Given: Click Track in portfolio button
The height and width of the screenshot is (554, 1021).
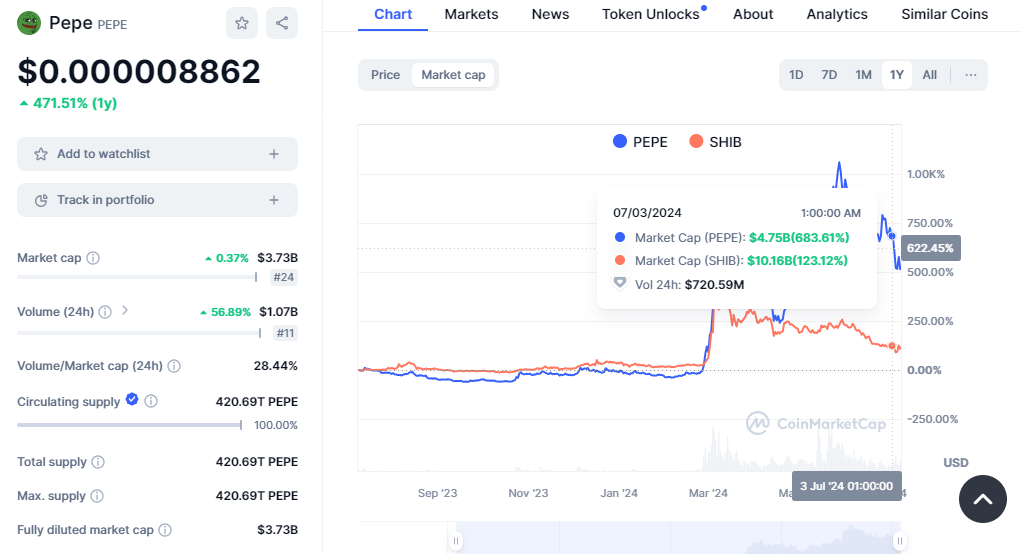Looking at the screenshot, I should [158, 200].
